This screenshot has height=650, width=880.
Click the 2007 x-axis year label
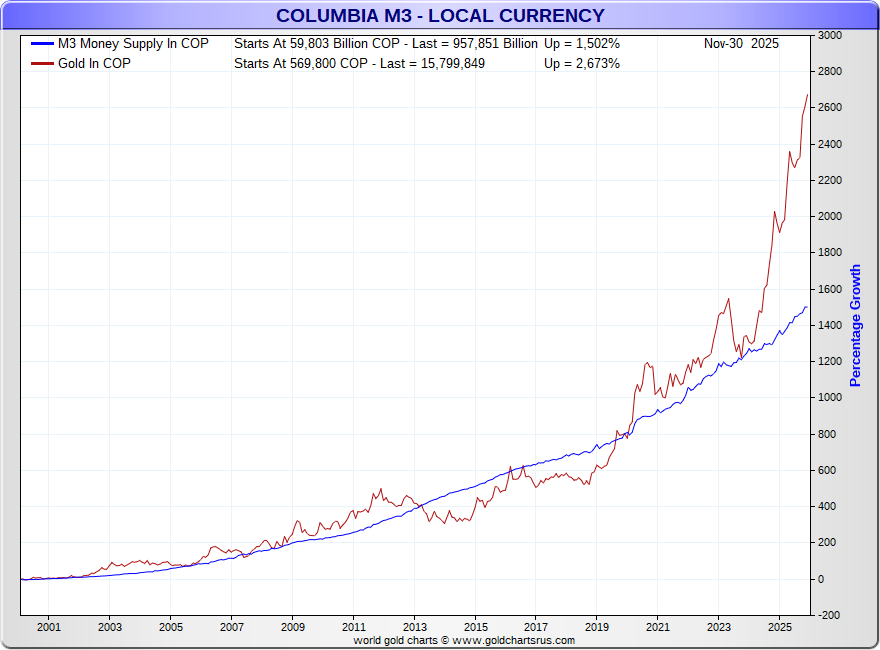[x=232, y=627]
